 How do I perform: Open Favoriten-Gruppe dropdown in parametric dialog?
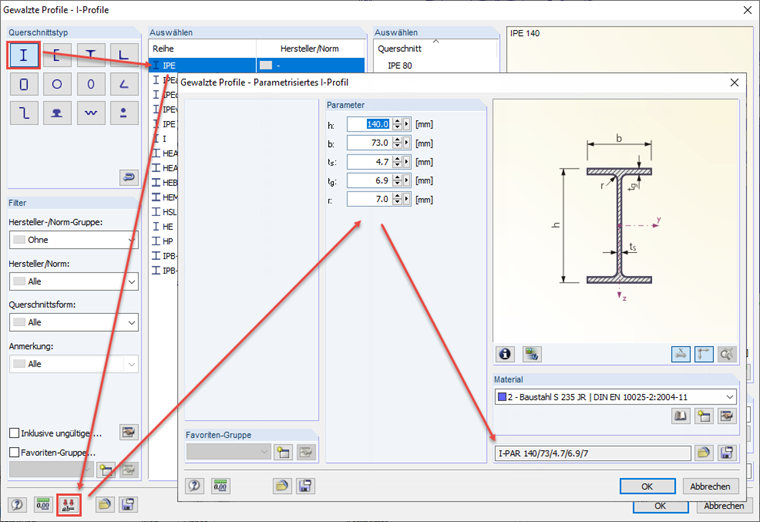(228, 452)
